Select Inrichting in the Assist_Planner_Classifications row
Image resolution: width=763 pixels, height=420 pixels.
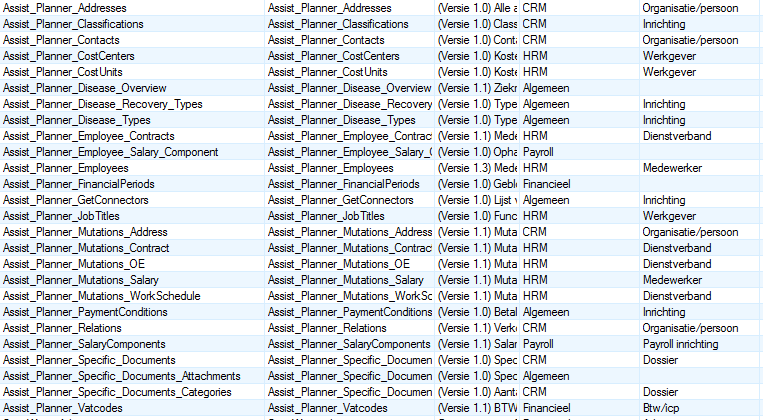point(664,24)
